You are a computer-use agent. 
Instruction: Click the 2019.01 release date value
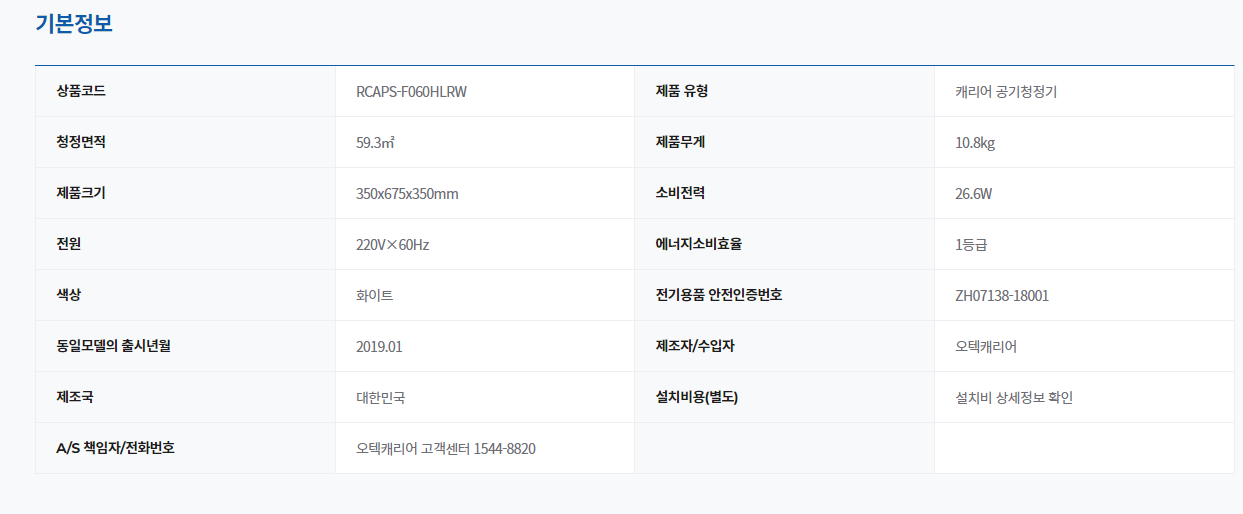coord(379,347)
